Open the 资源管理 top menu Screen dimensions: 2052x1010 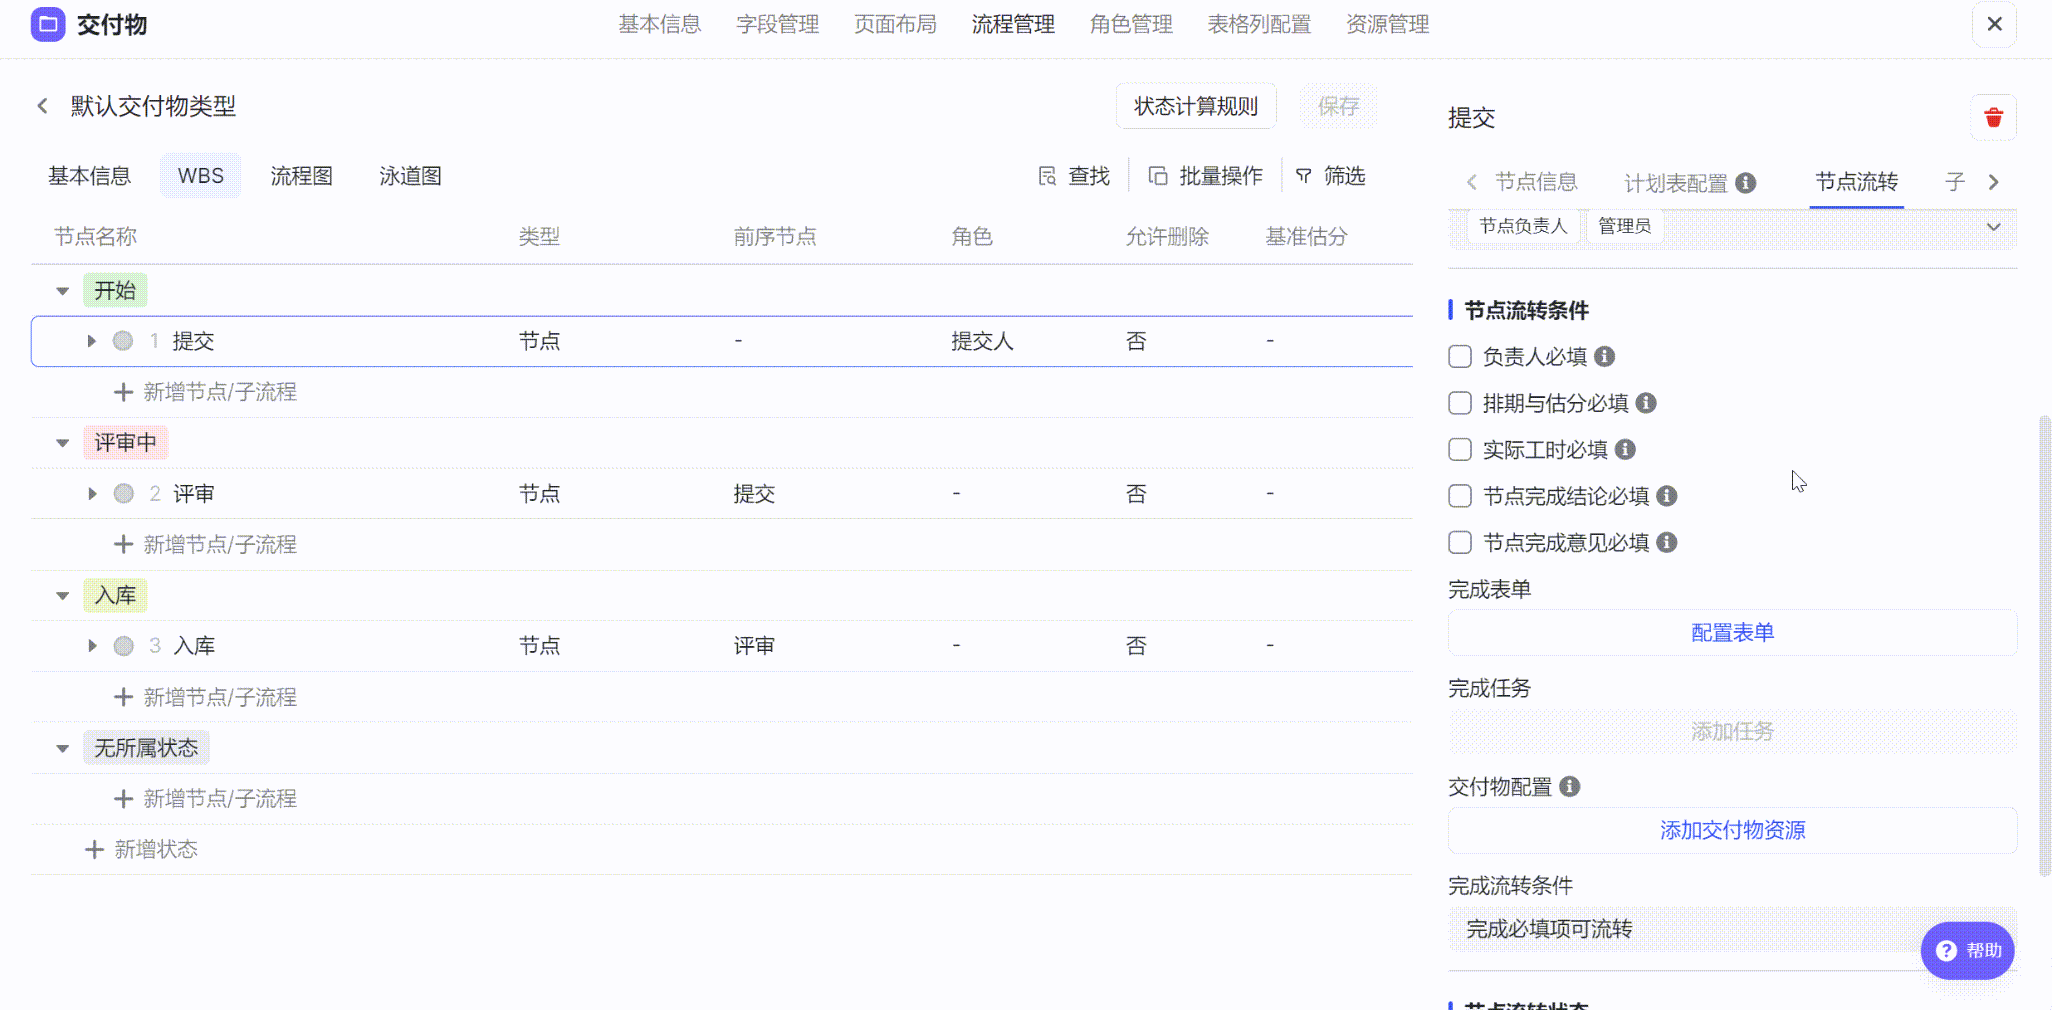tap(1387, 24)
